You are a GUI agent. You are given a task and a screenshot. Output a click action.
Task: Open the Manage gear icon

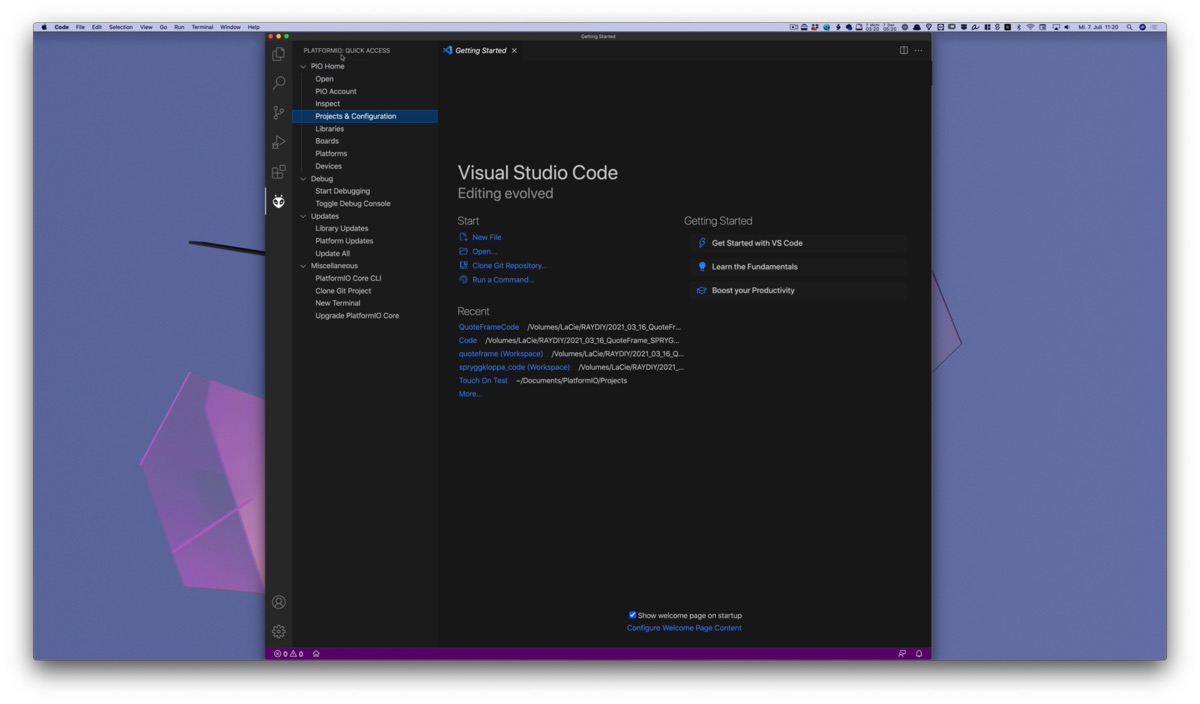pos(279,632)
